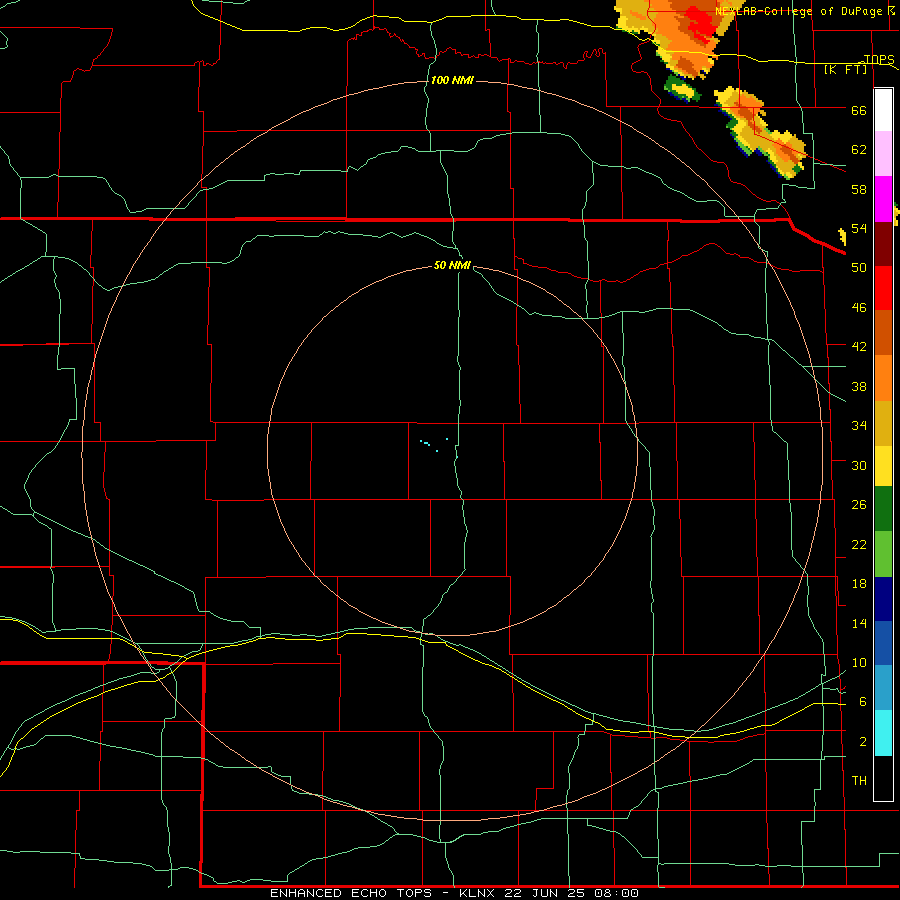This screenshot has width=900, height=900.
Task: Click the legend value '58'
Action: point(859,189)
